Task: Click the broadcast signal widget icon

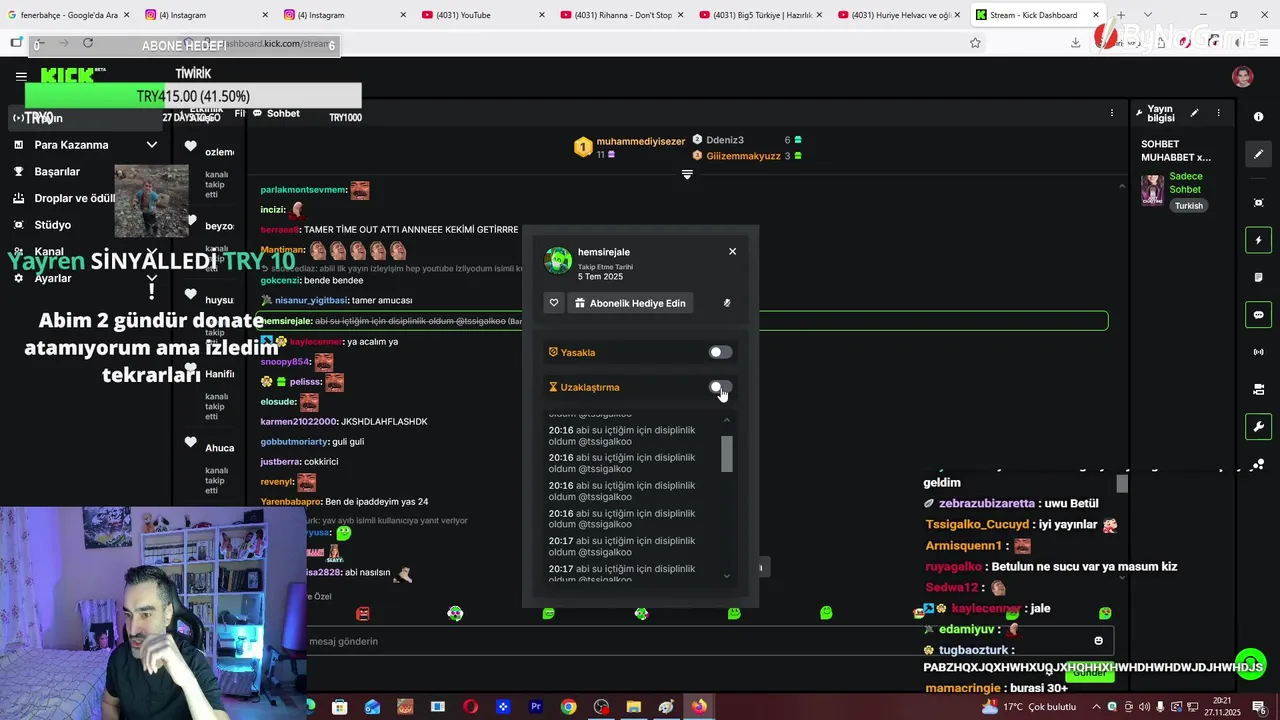Action: (1258, 352)
